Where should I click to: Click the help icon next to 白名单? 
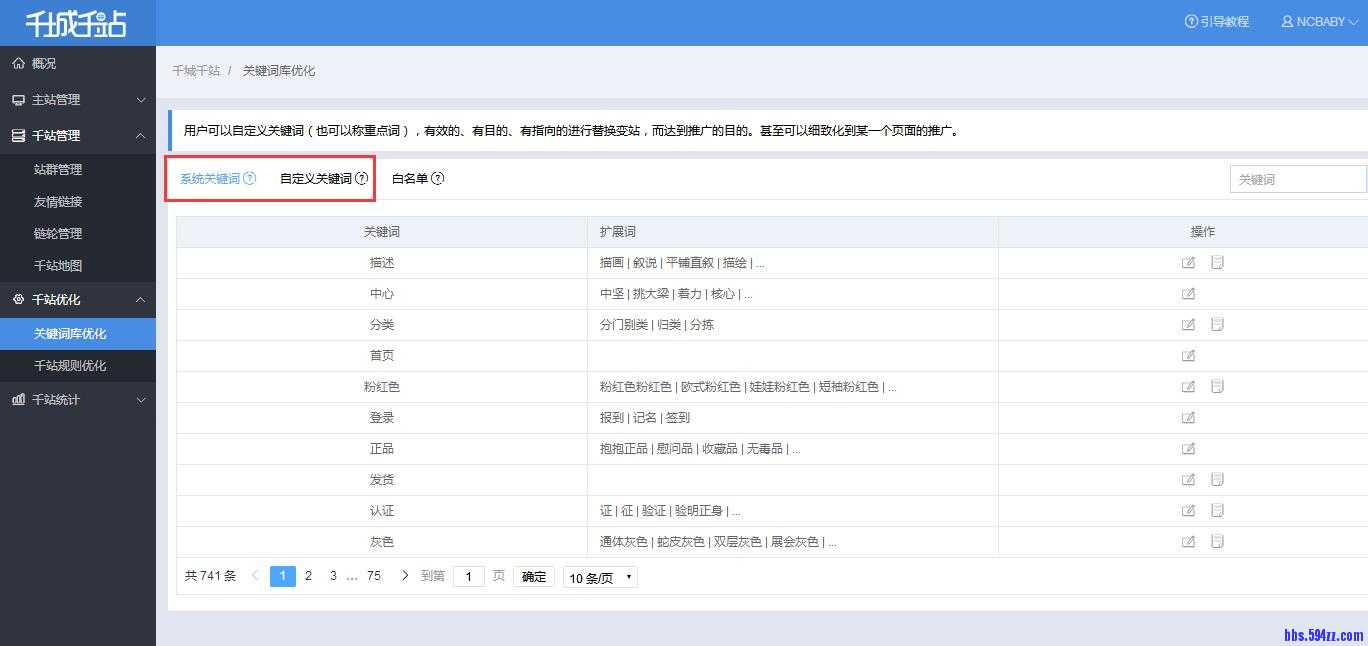(437, 178)
